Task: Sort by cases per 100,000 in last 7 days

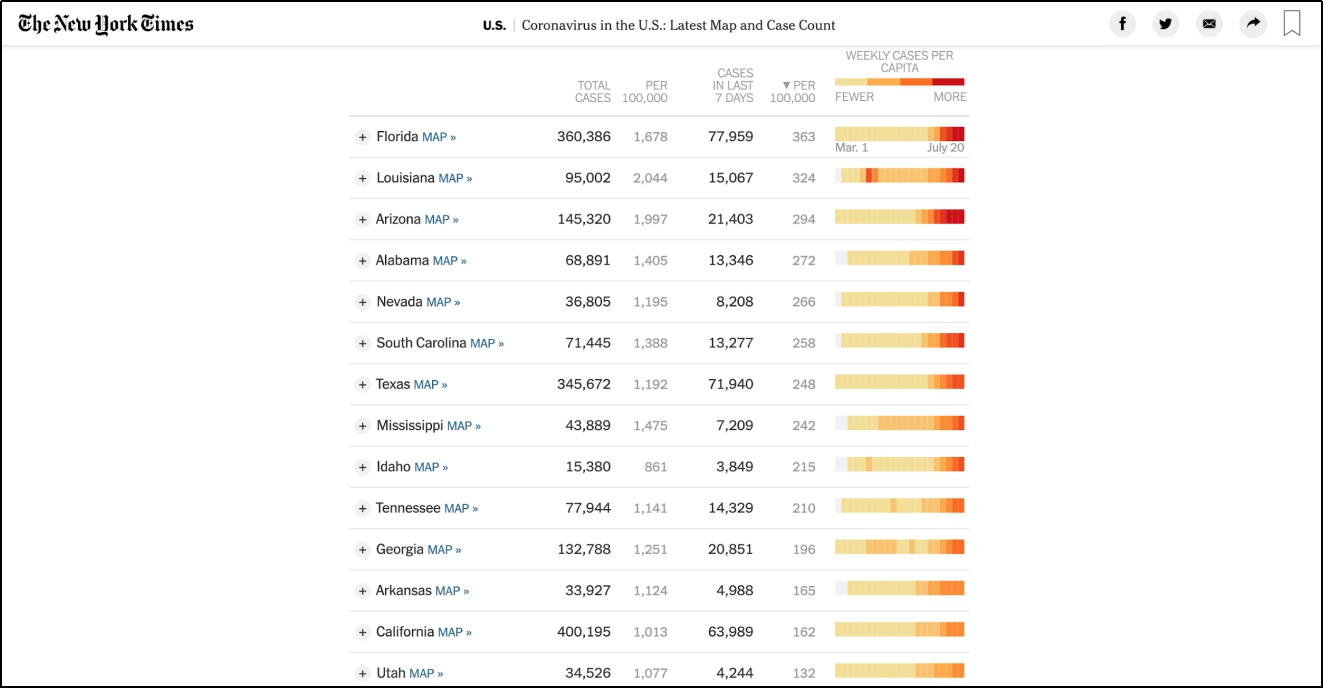Action: (x=793, y=91)
